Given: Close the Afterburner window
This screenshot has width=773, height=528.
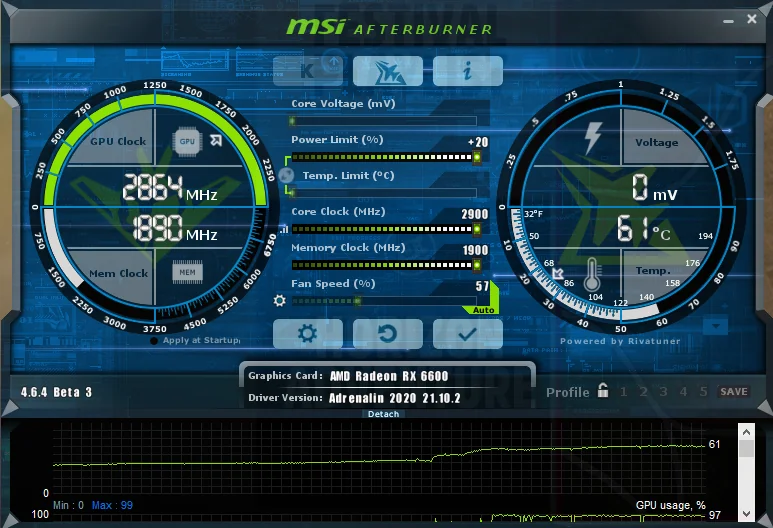Looking at the screenshot, I should pyautogui.click(x=752, y=19).
